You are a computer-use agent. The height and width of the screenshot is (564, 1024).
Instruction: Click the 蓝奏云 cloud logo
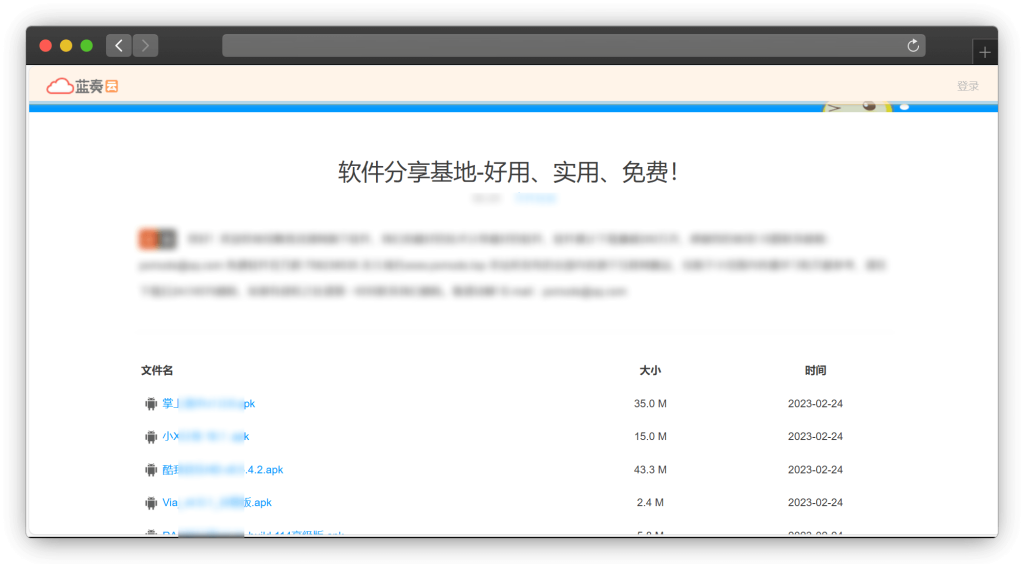click(x=82, y=86)
